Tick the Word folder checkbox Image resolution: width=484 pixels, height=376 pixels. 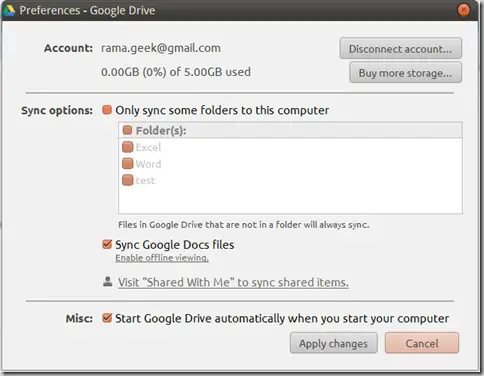[x=127, y=163]
